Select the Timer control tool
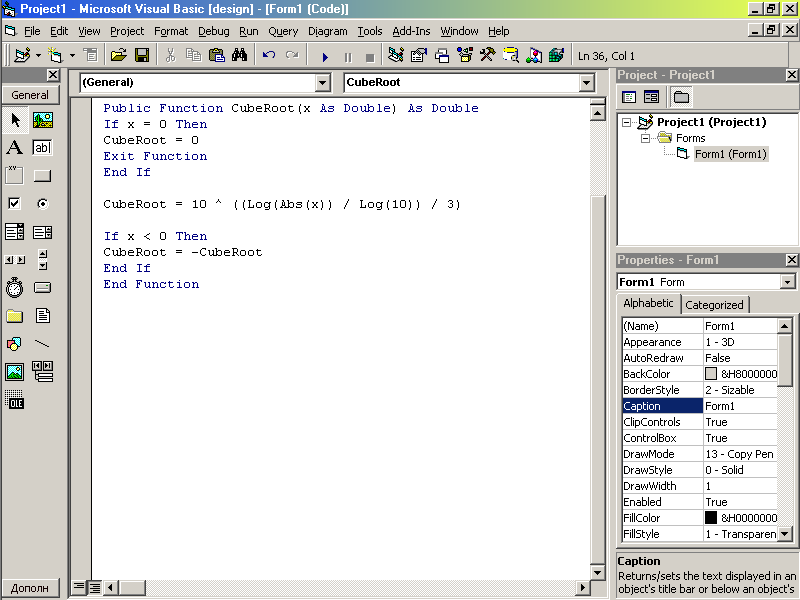800x600 pixels. (x=14, y=288)
